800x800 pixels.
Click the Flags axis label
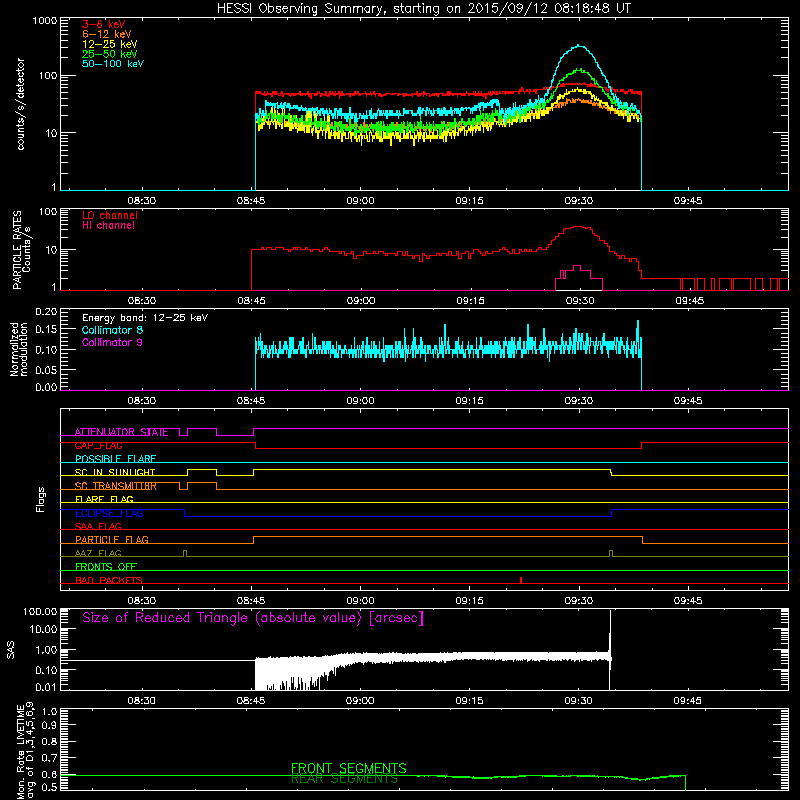[x=41, y=499]
